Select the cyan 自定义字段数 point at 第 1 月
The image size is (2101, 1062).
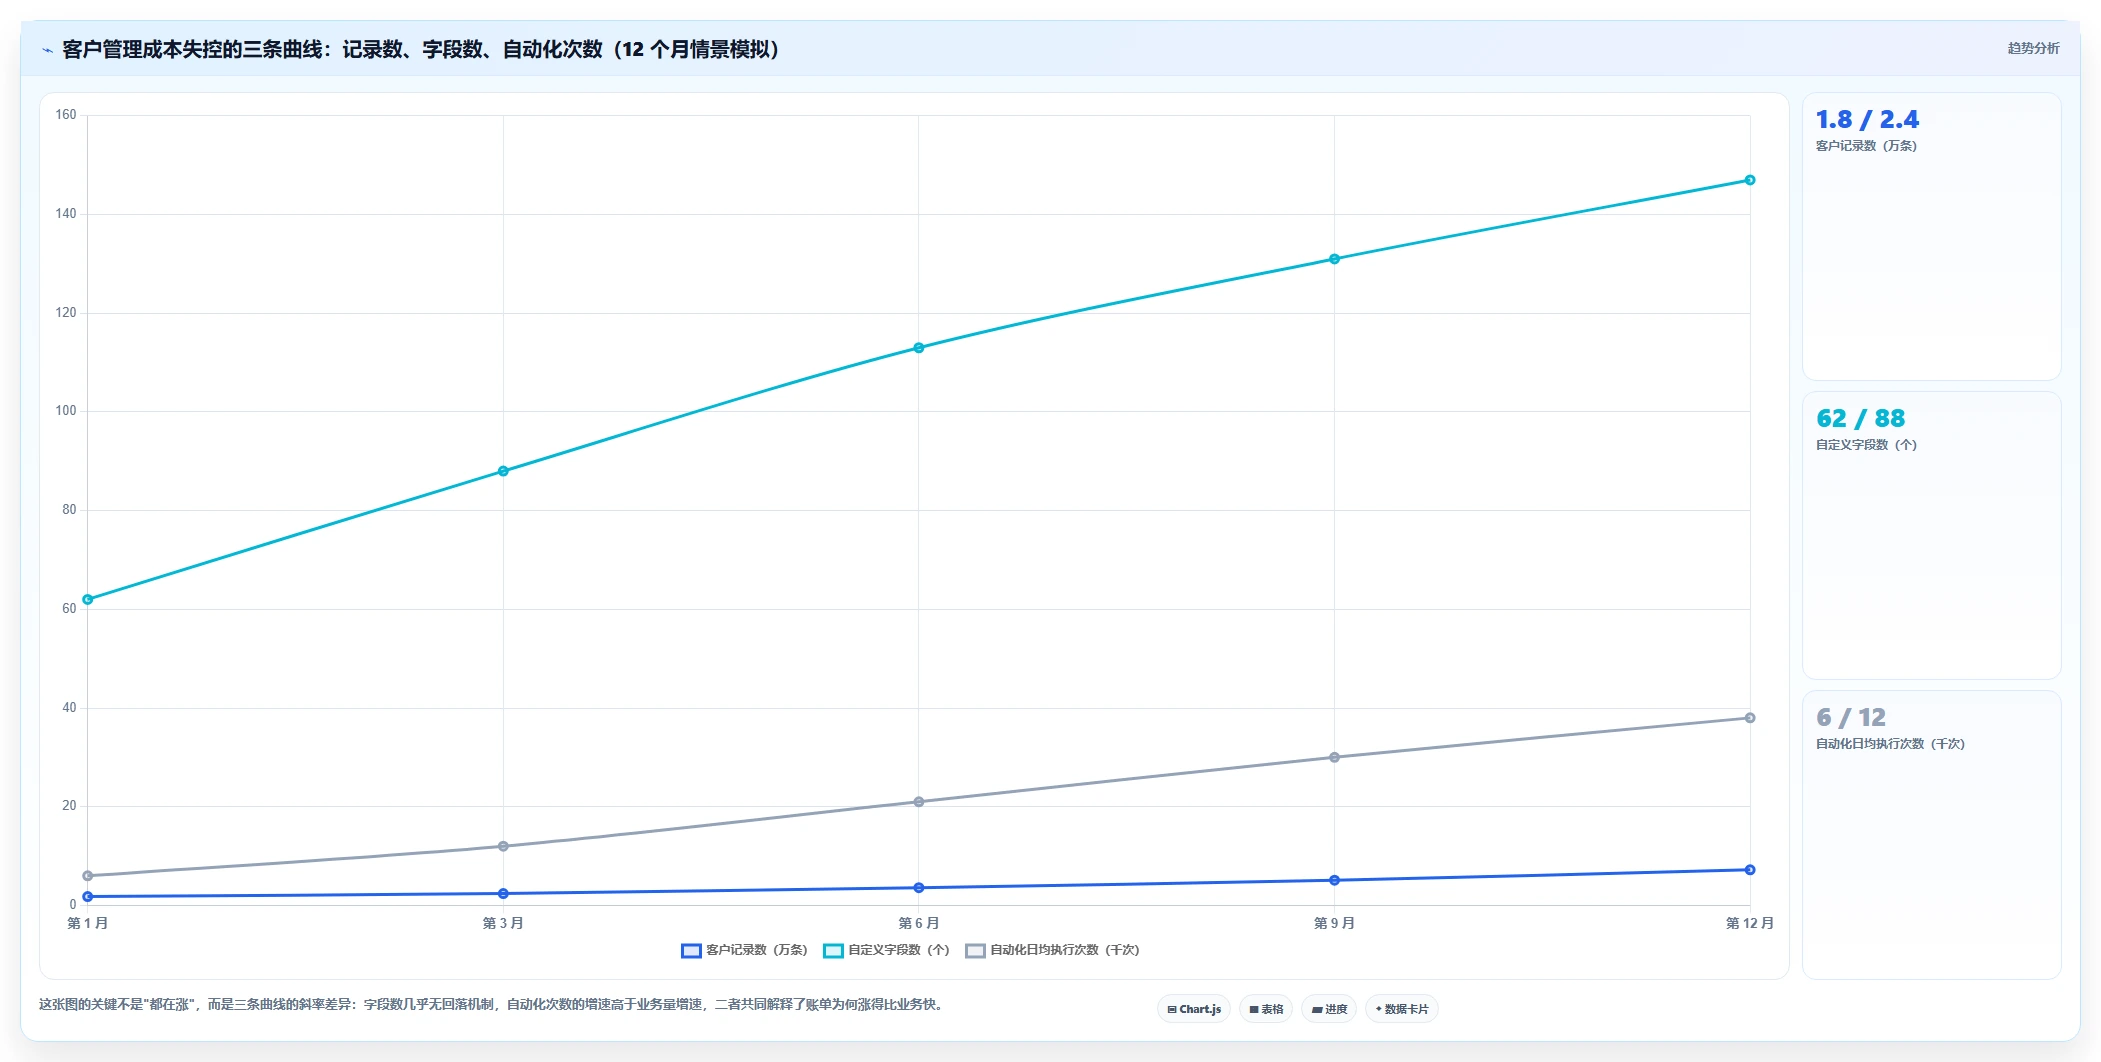[88, 600]
